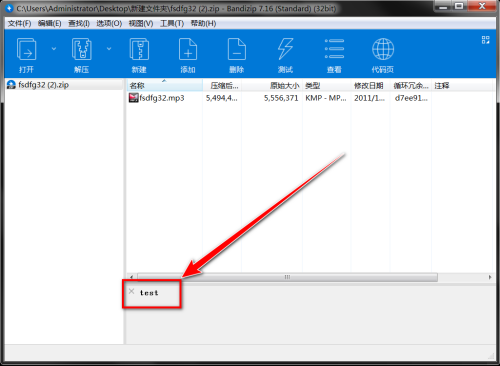Expand the dropdown arrow beside Extract

pyautogui.click(x=109, y=49)
